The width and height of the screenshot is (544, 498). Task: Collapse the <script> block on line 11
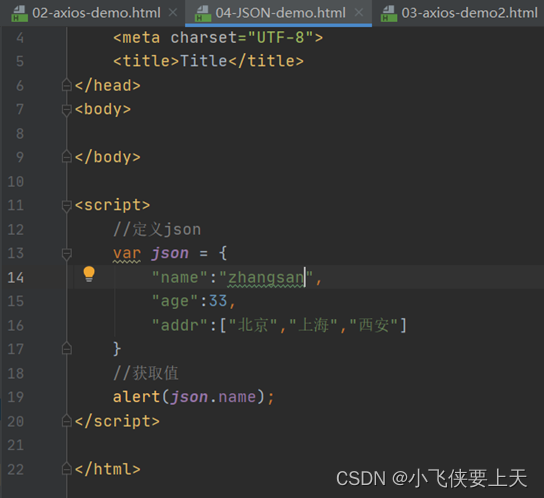click(66, 205)
